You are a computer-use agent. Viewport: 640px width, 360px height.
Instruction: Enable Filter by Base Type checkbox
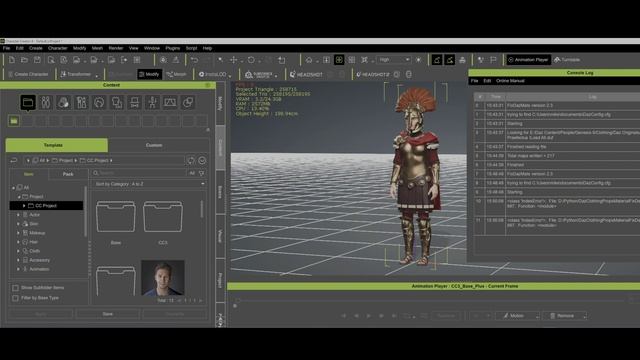(x=16, y=298)
